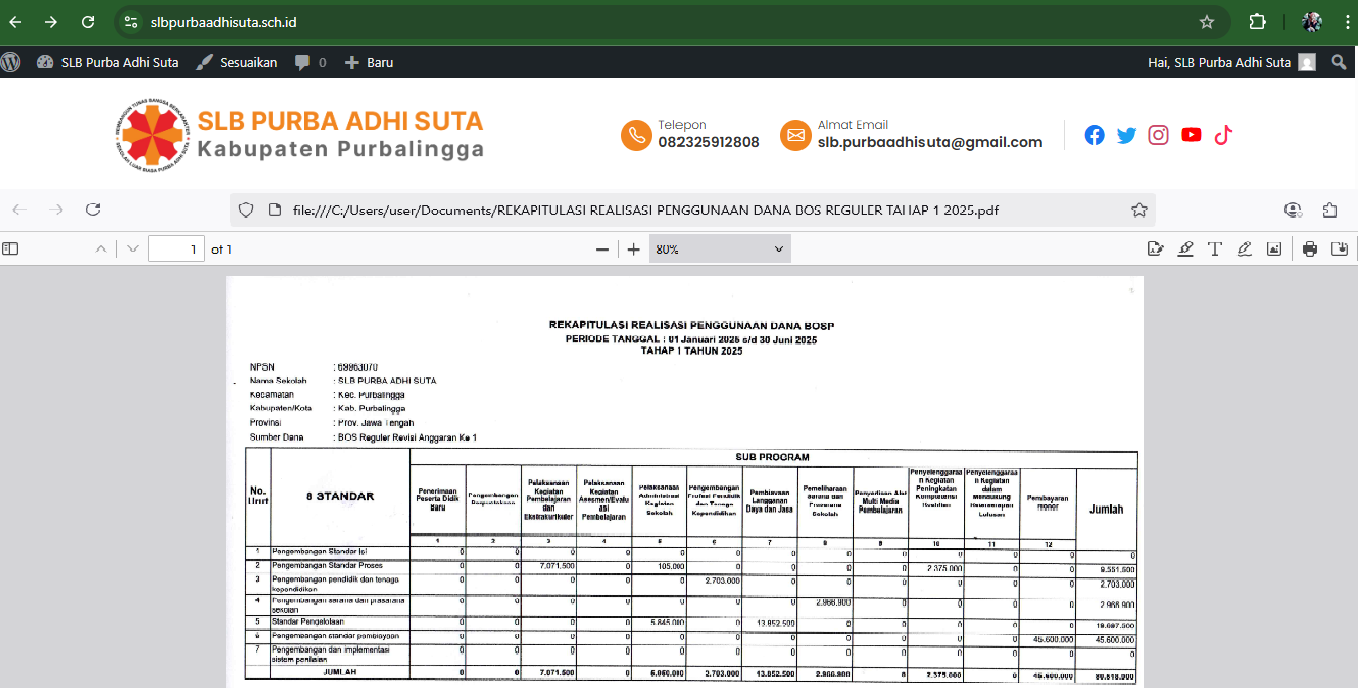View comments bubble in admin bar
The width and height of the screenshot is (1358, 688).
point(310,62)
